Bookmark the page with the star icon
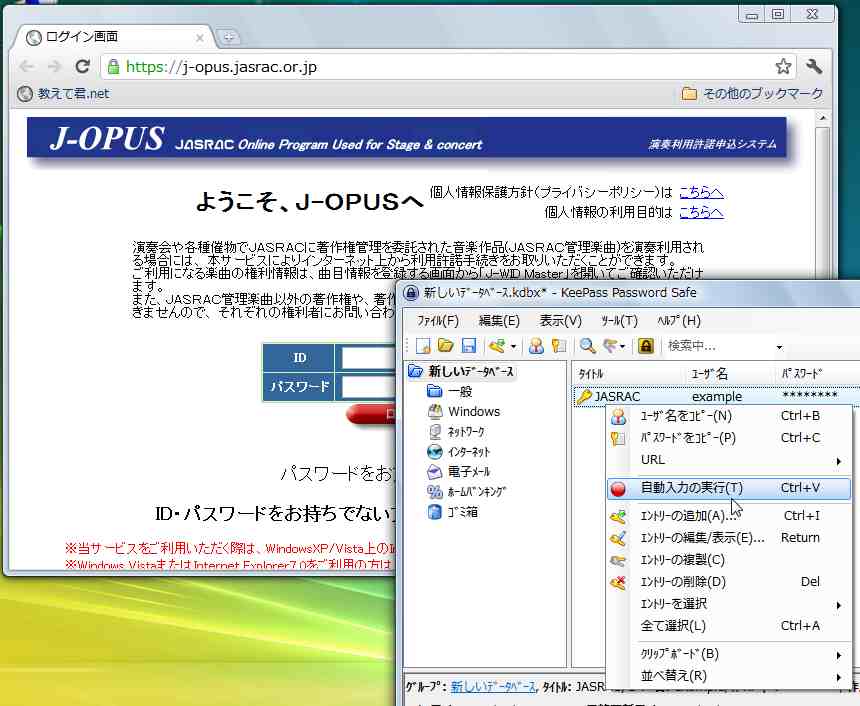The height and width of the screenshot is (706, 860). 783,66
